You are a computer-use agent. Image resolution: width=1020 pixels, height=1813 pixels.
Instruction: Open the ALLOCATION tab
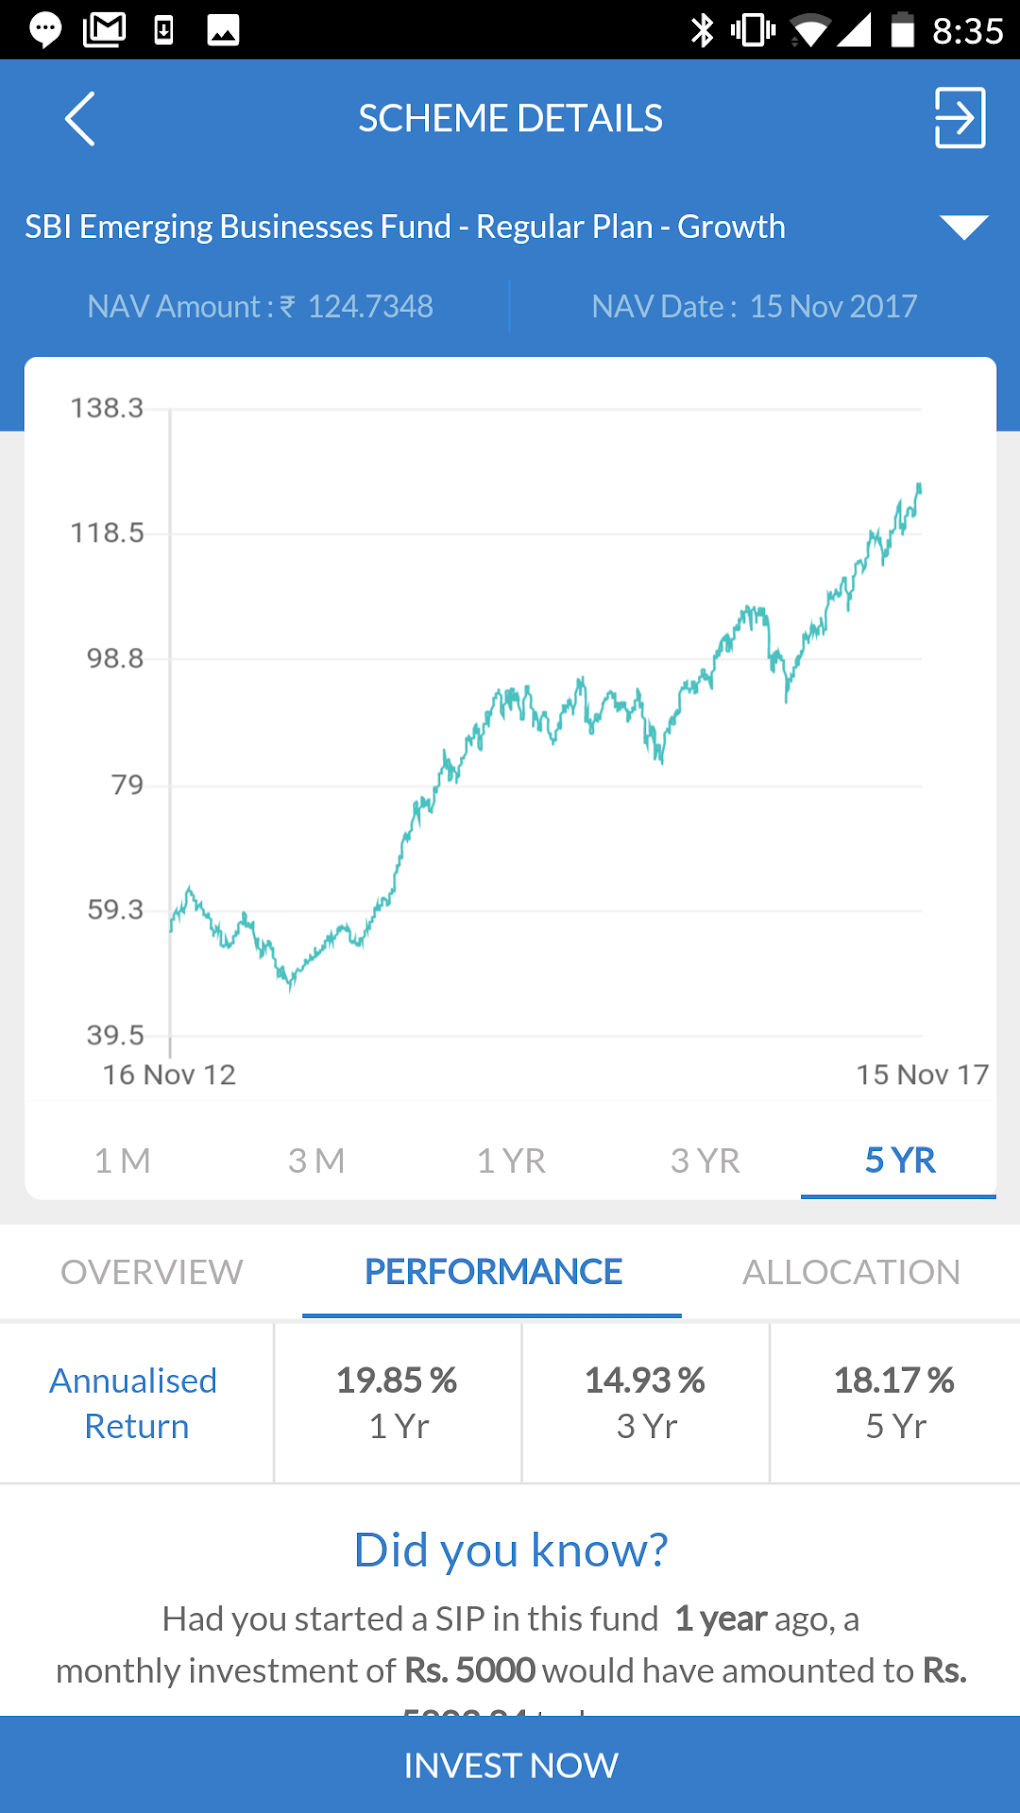[851, 1271]
